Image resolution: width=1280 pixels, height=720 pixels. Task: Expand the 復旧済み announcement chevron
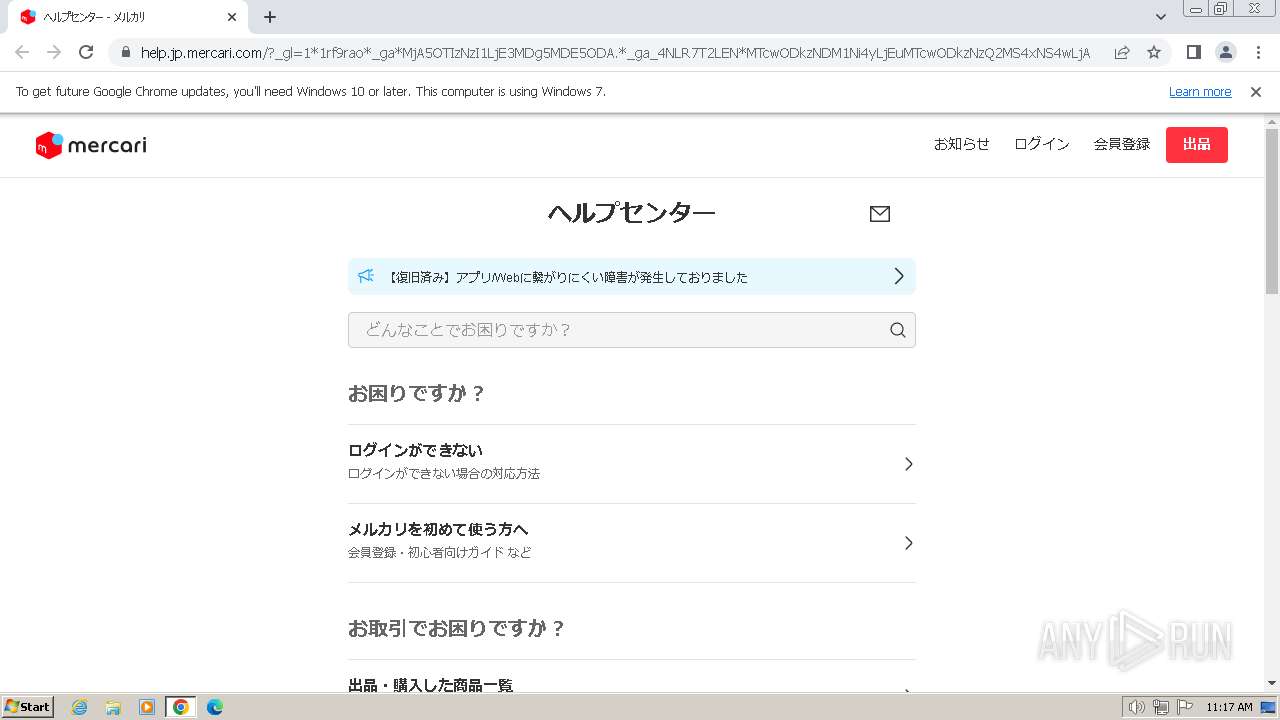pyautogui.click(x=899, y=276)
